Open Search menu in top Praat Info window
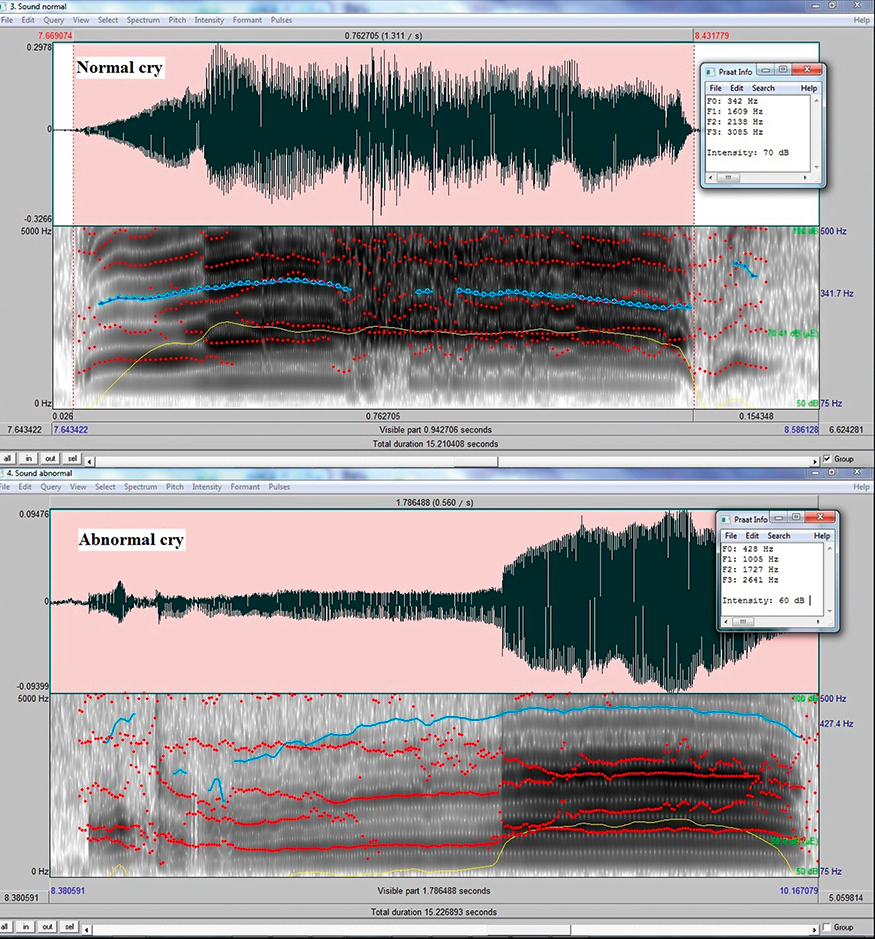 tap(763, 88)
